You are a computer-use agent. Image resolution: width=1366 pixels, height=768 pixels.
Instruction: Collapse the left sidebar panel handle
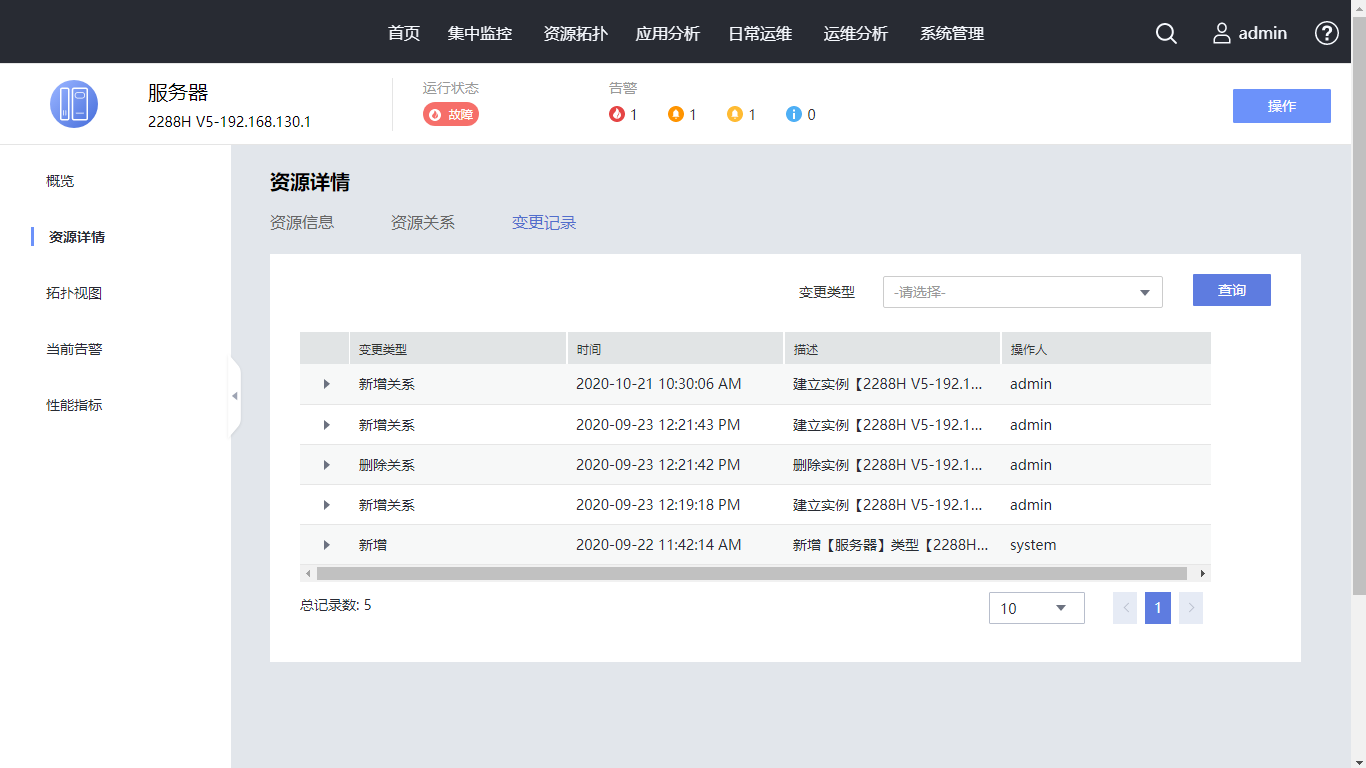click(x=235, y=396)
